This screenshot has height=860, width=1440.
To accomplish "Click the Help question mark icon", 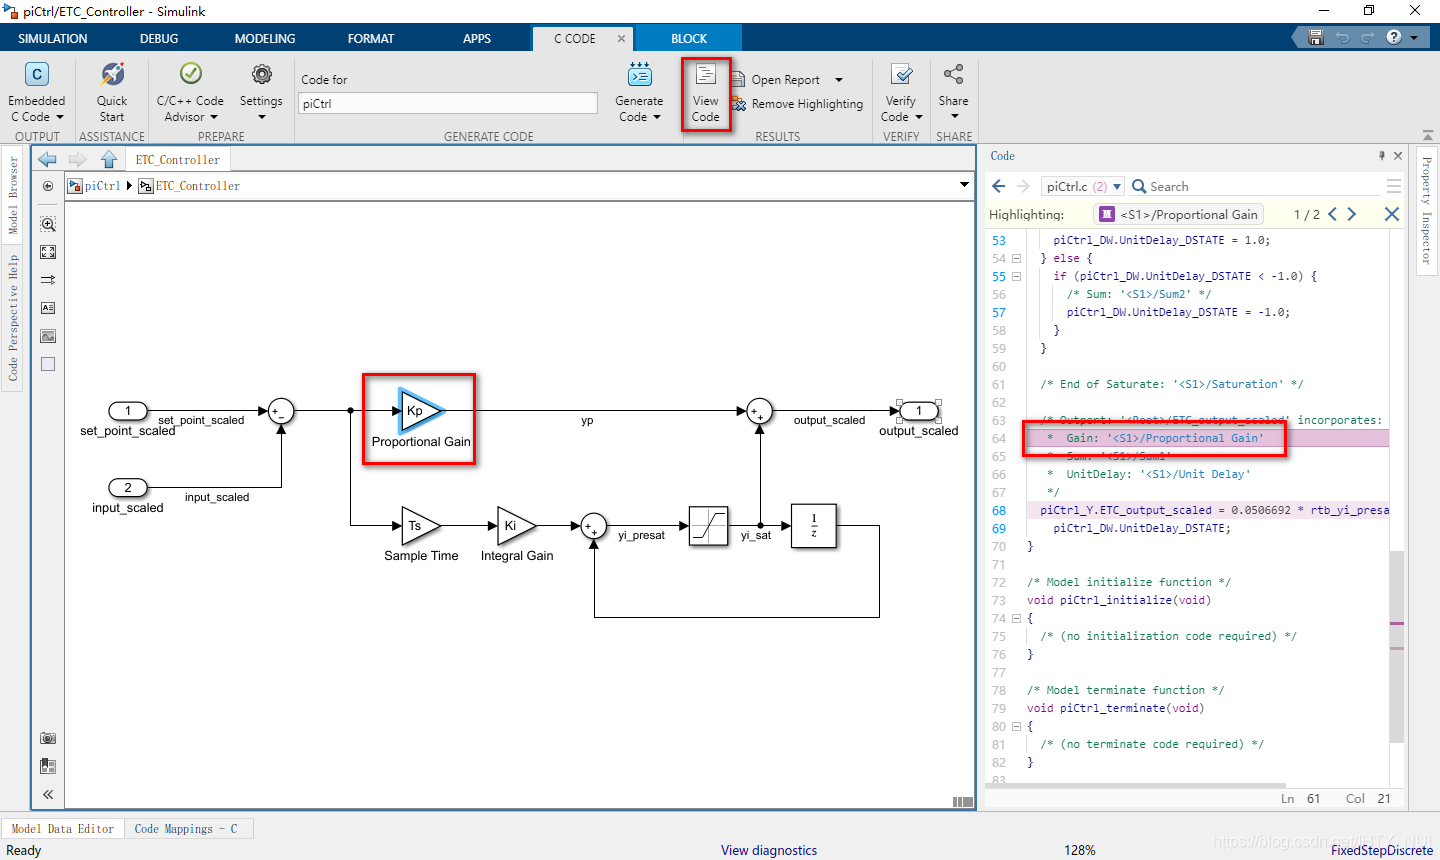I will pos(1394,37).
